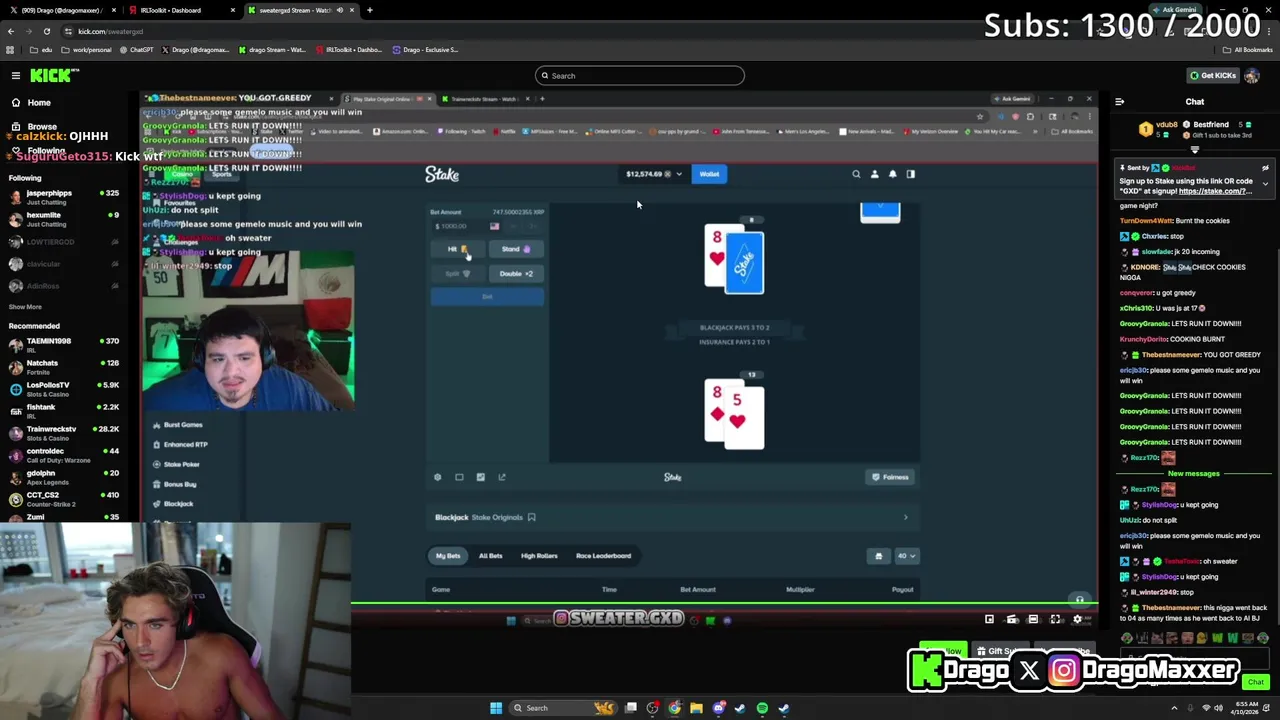Click the Kick search field
This screenshot has width=1280, height=720.
[640, 76]
